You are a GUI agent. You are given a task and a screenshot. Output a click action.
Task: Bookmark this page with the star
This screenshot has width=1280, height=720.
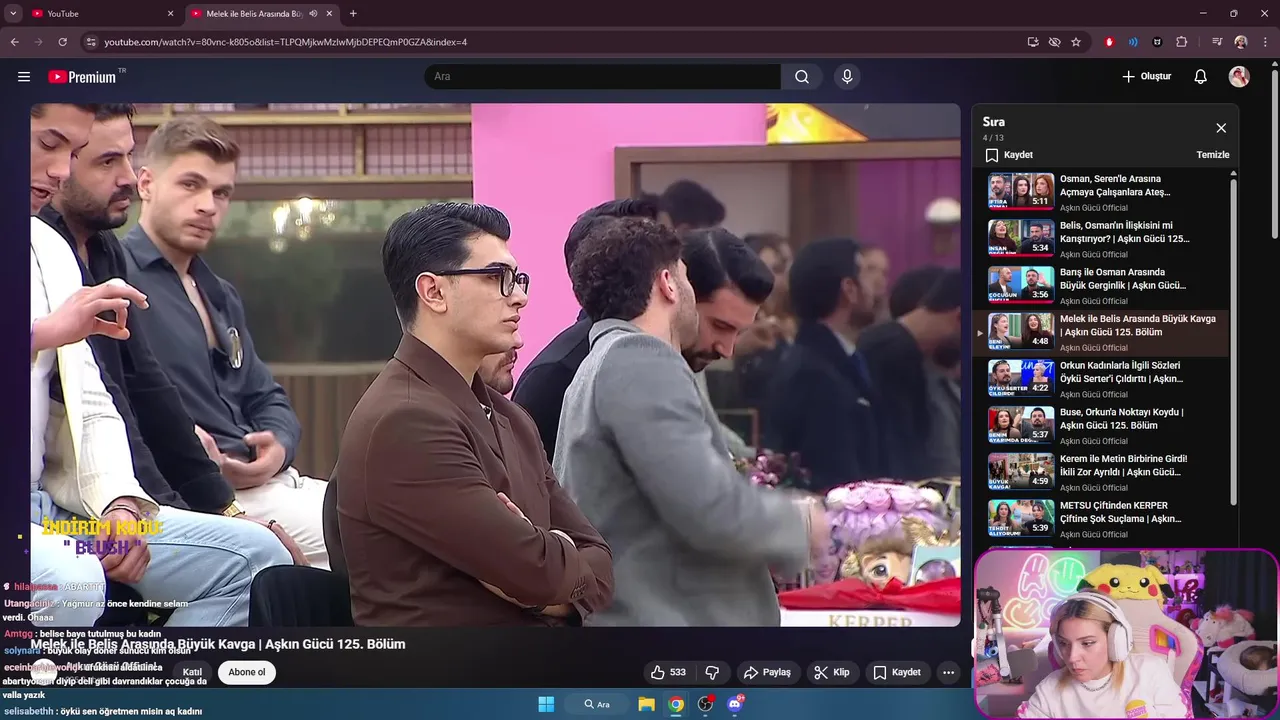coord(1076,42)
